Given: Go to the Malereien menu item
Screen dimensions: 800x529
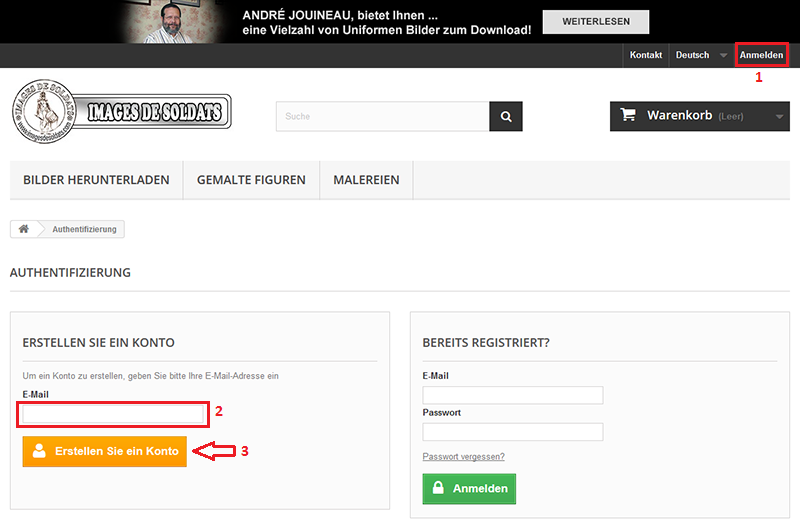Looking at the screenshot, I should pos(366,180).
